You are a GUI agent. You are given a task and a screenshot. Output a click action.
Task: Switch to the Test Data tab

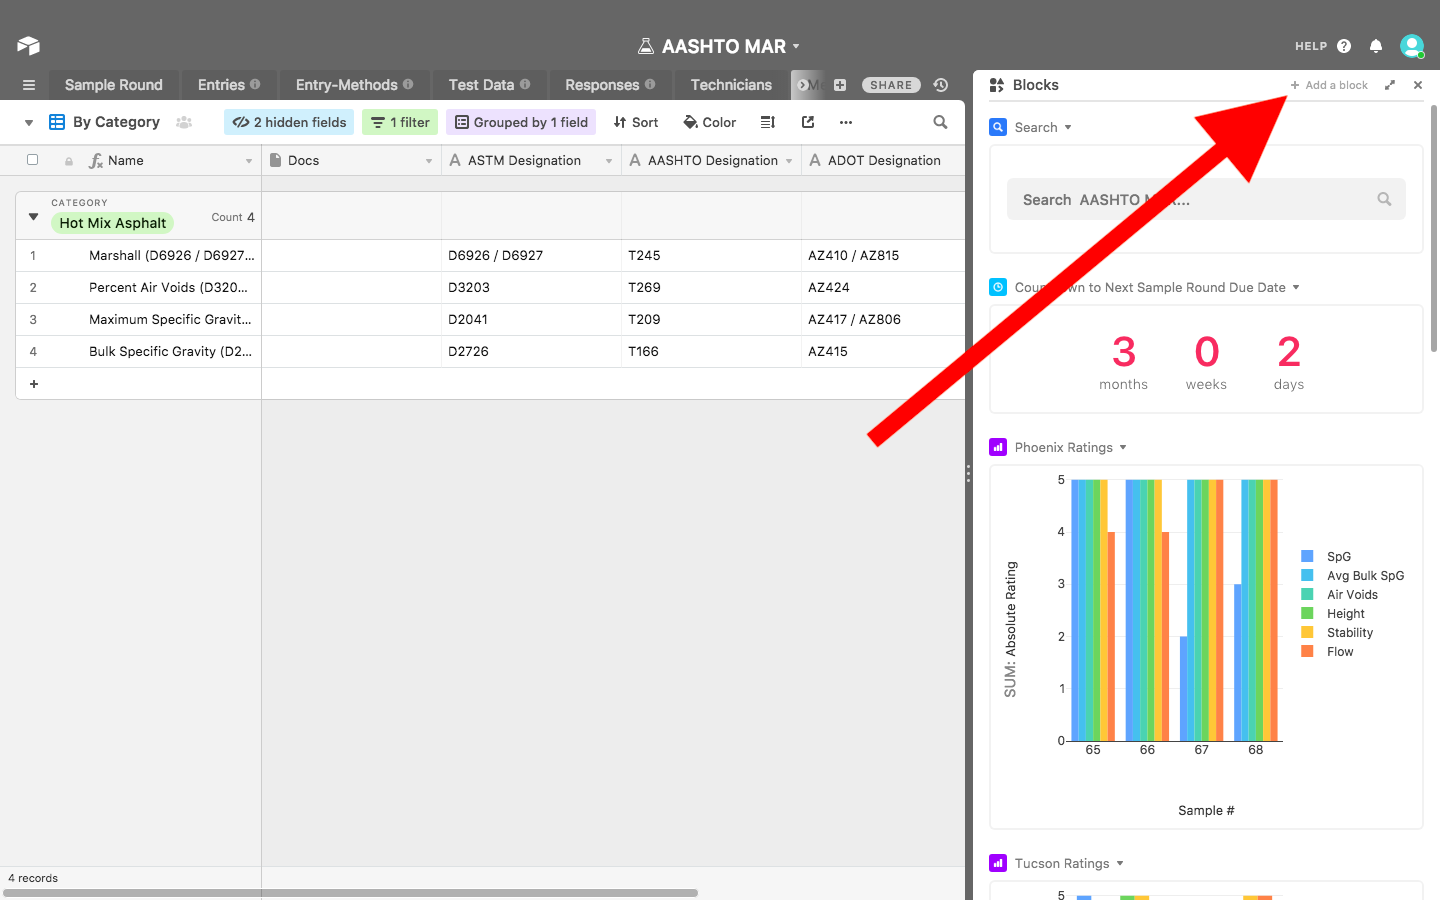pos(489,85)
